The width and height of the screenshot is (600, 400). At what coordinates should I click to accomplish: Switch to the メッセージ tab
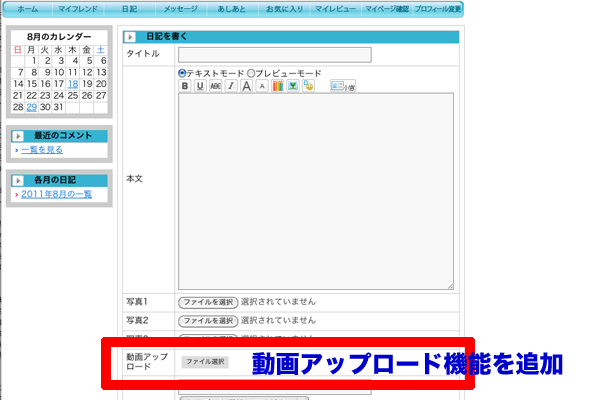[179, 8]
